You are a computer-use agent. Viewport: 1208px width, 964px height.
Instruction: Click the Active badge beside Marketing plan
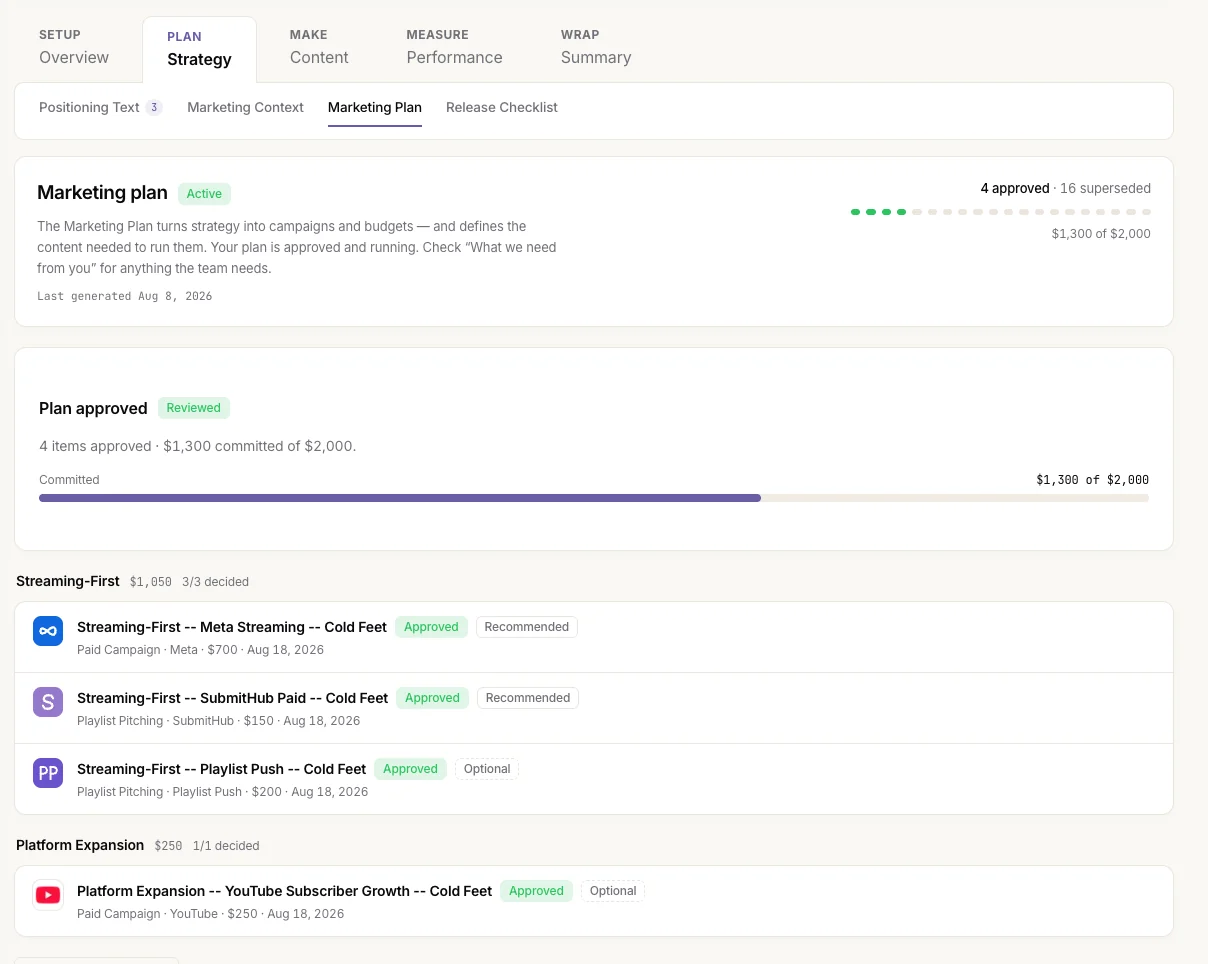click(x=205, y=193)
